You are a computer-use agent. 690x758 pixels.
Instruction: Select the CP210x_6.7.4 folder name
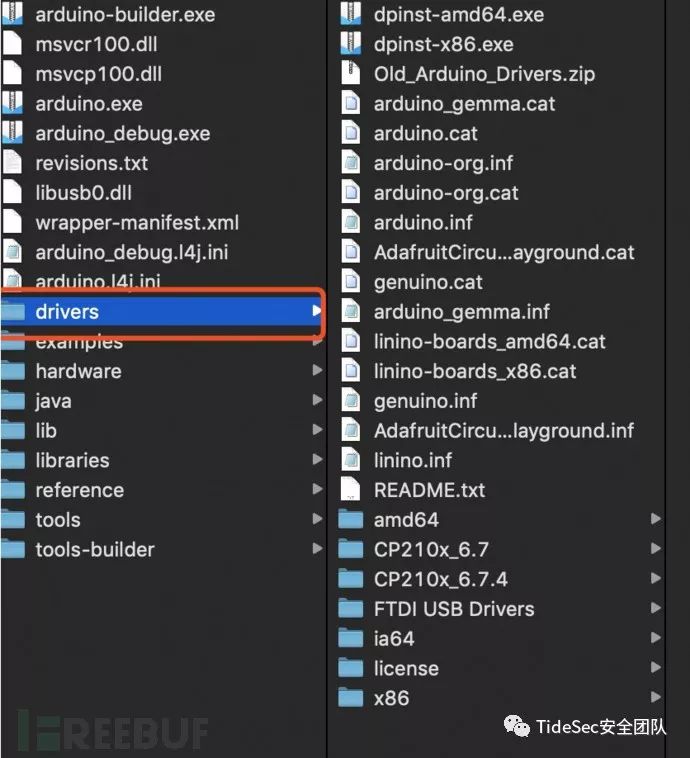440,579
